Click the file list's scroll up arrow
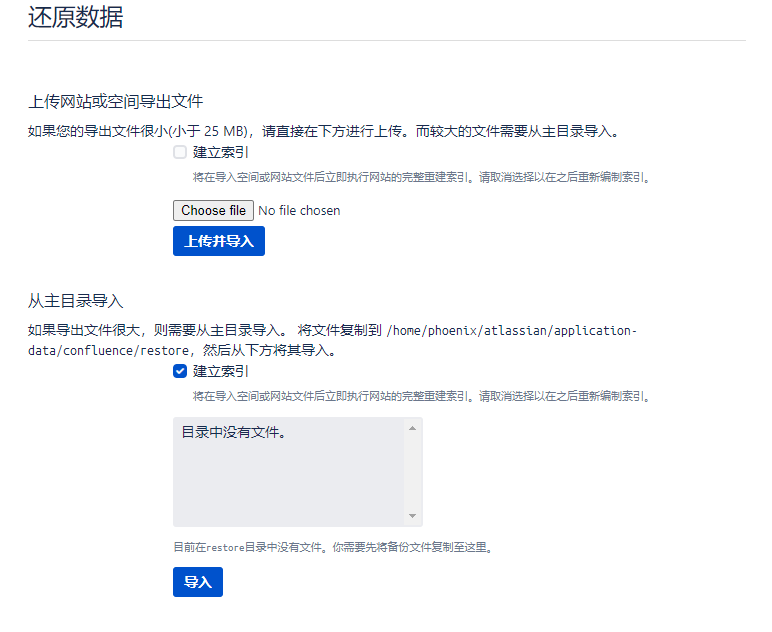This screenshot has width=772, height=632. coord(412,429)
